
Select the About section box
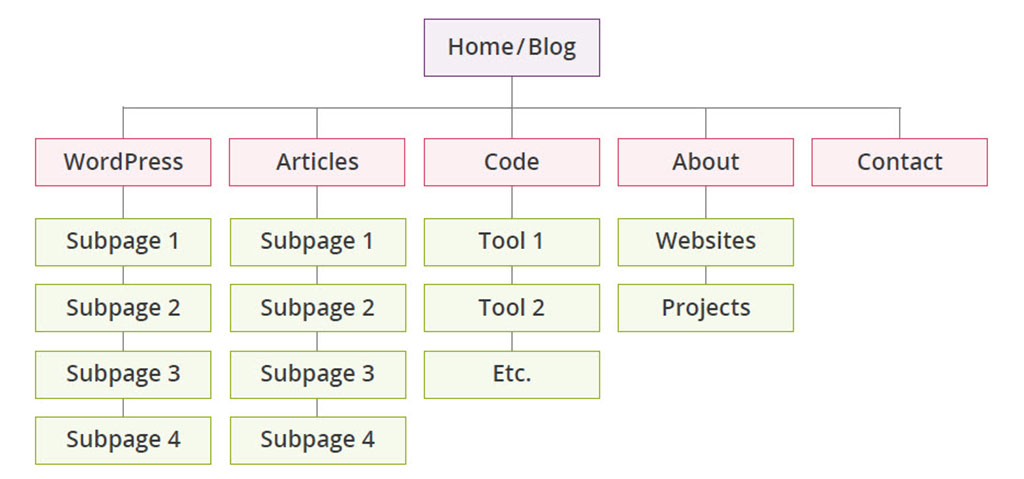click(705, 162)
